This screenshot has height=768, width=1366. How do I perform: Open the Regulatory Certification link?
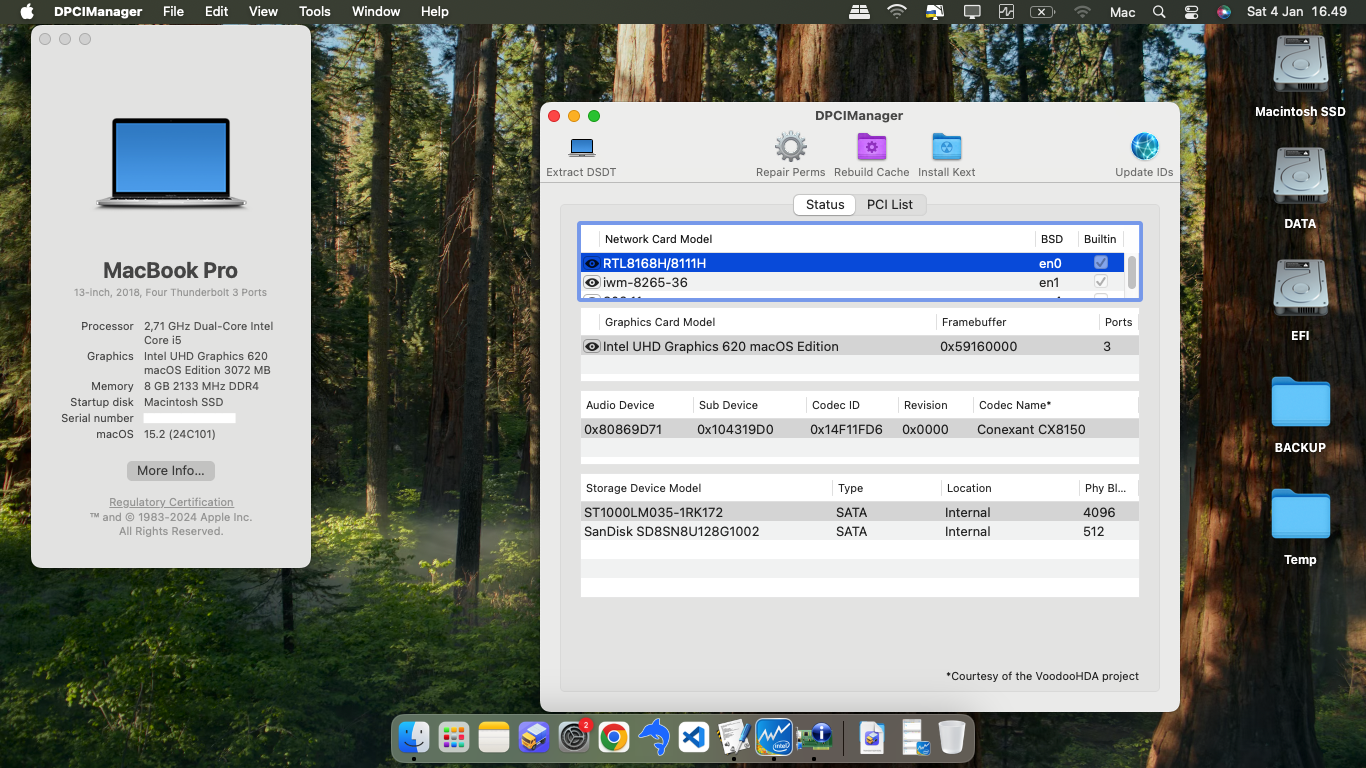coord(171,502)
